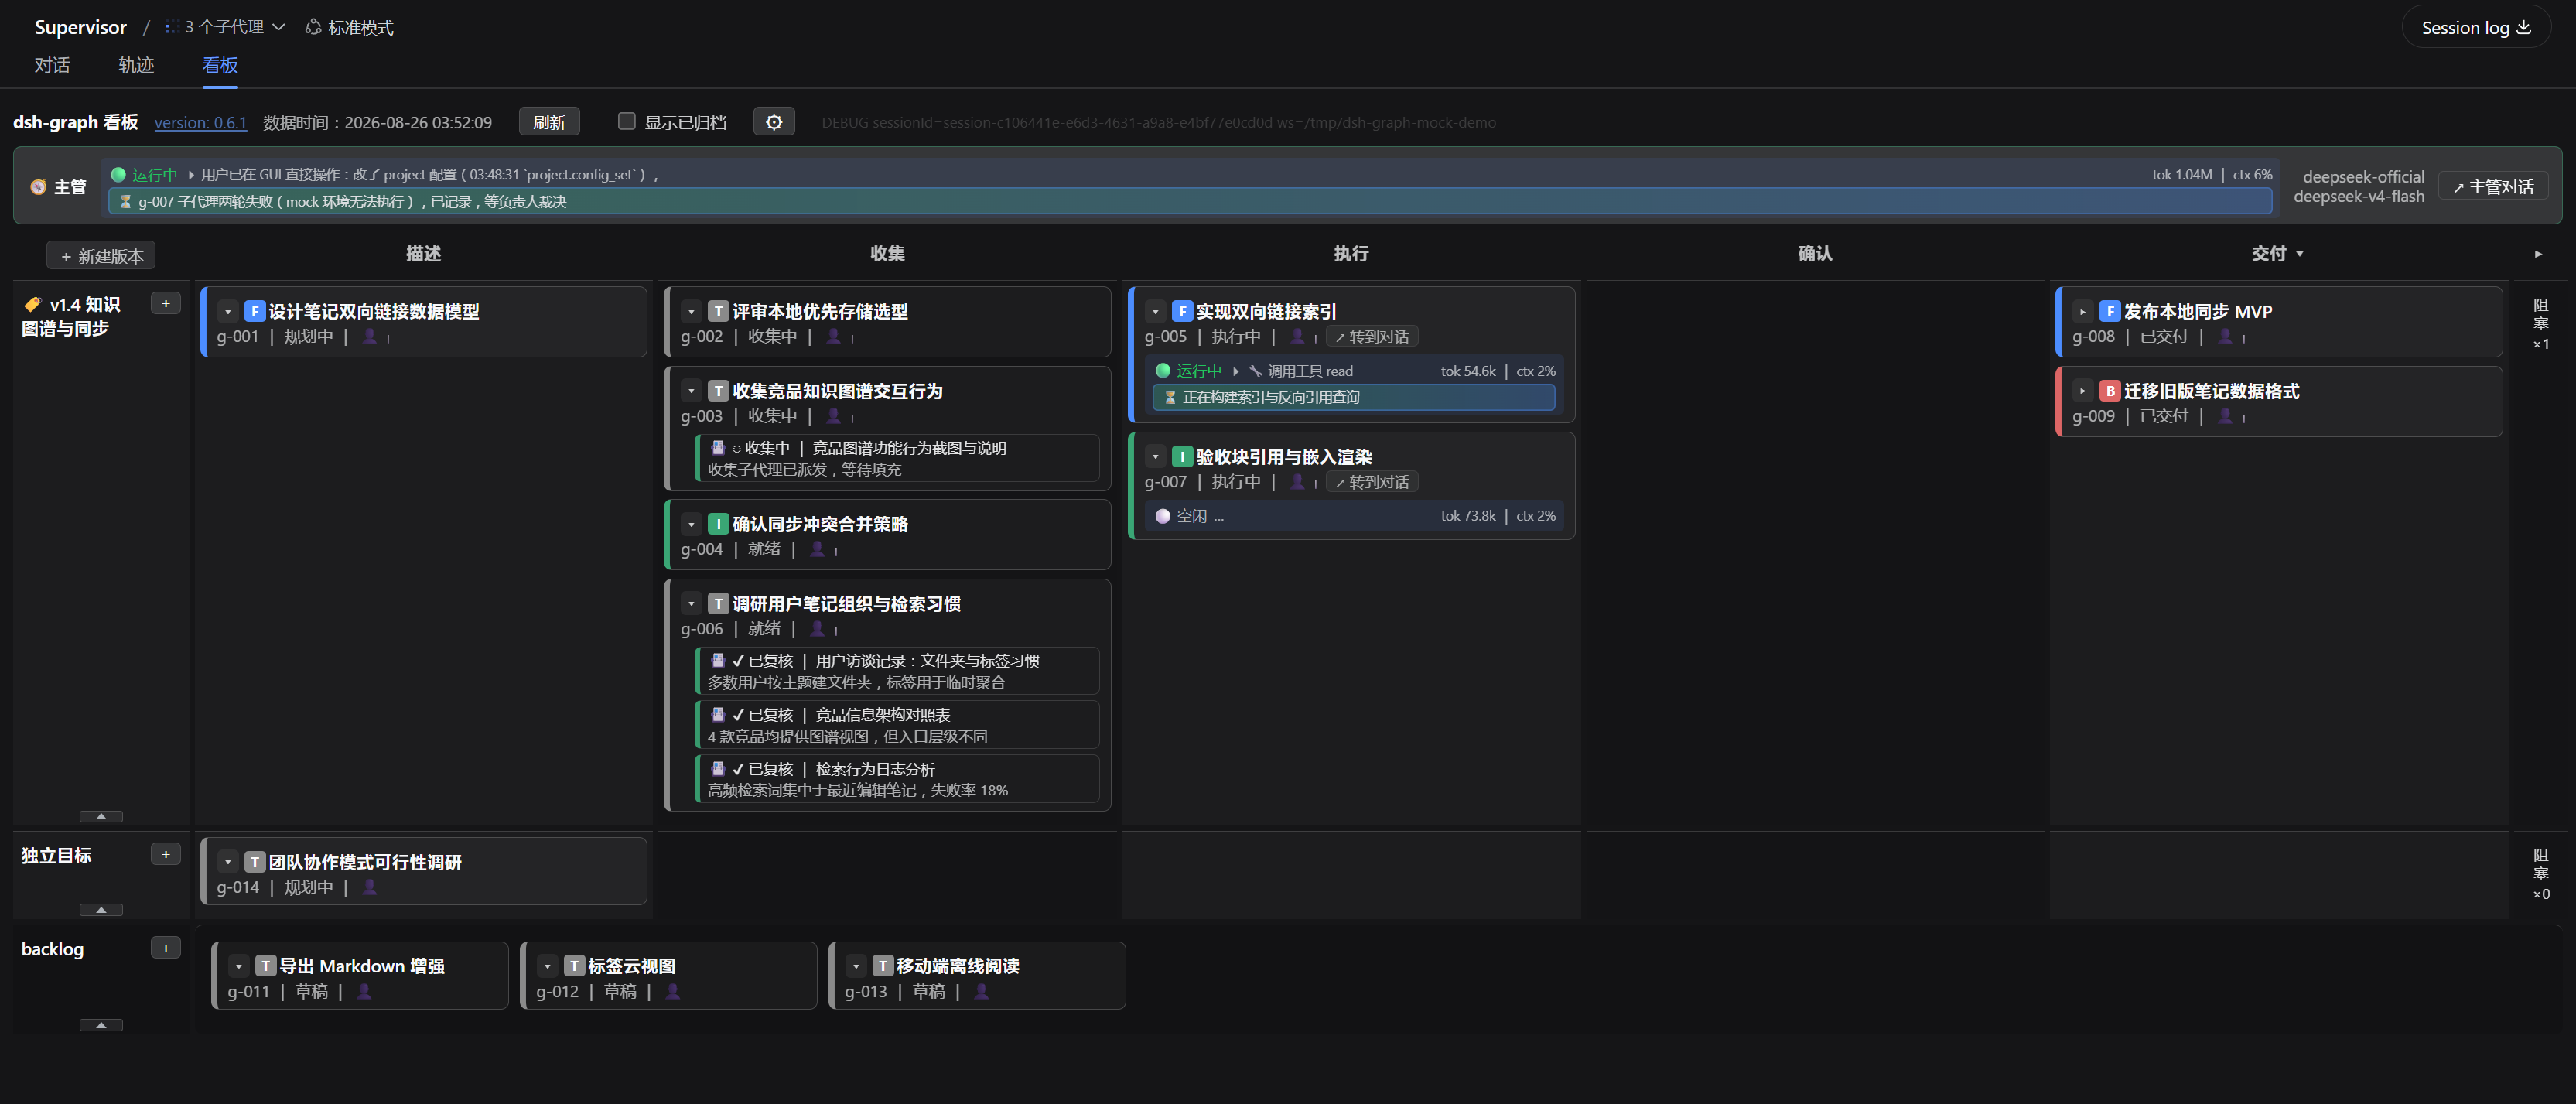Expand the 迁移旧版笔记数据格式 card
The width and height of the screenshot is (2576, 1104).
tap(2083, 391)
